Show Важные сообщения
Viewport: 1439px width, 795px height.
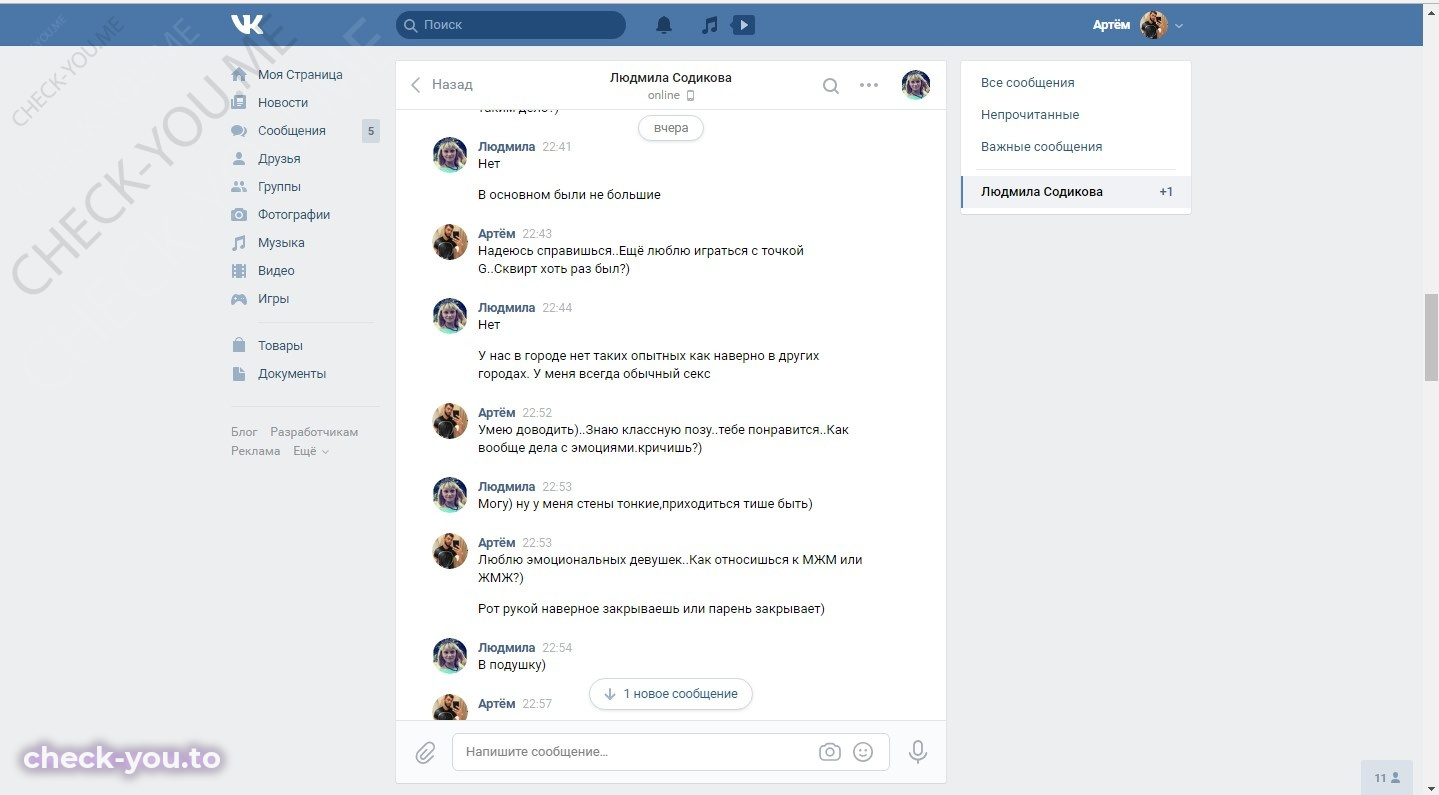1041,147
